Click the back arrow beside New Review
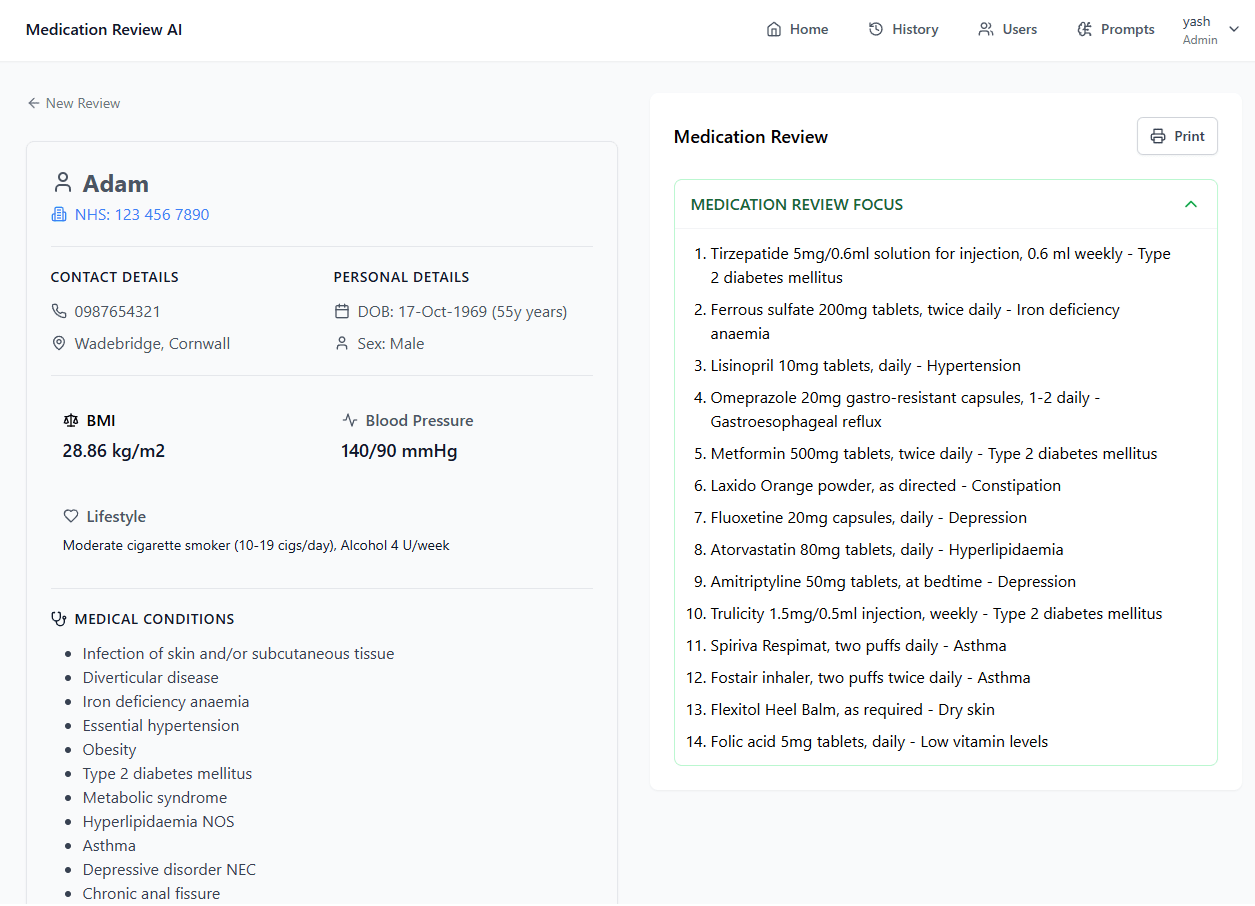1255x906 pixels. pyautogui.click(x=34, y=103)
